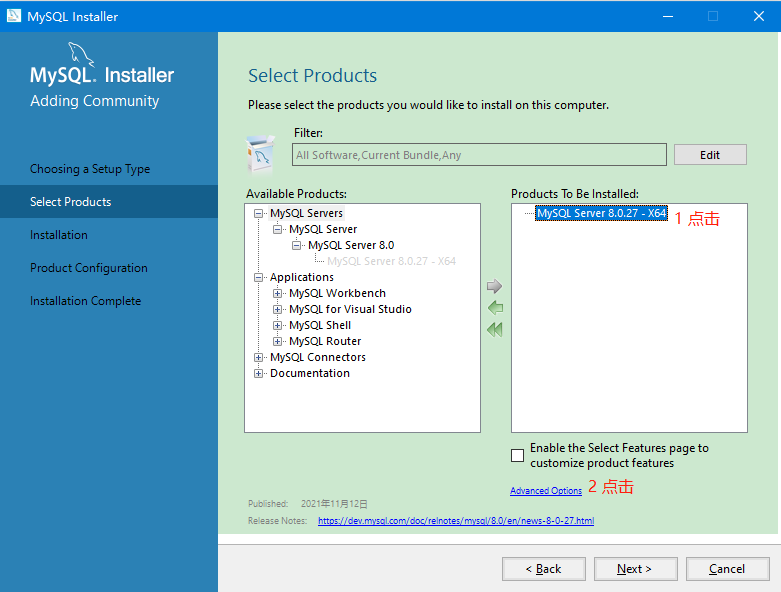The image size is (781, 592).
Task: Click the software box icon beside Filter
Action: pyautogui.click(x=260, y=154)
